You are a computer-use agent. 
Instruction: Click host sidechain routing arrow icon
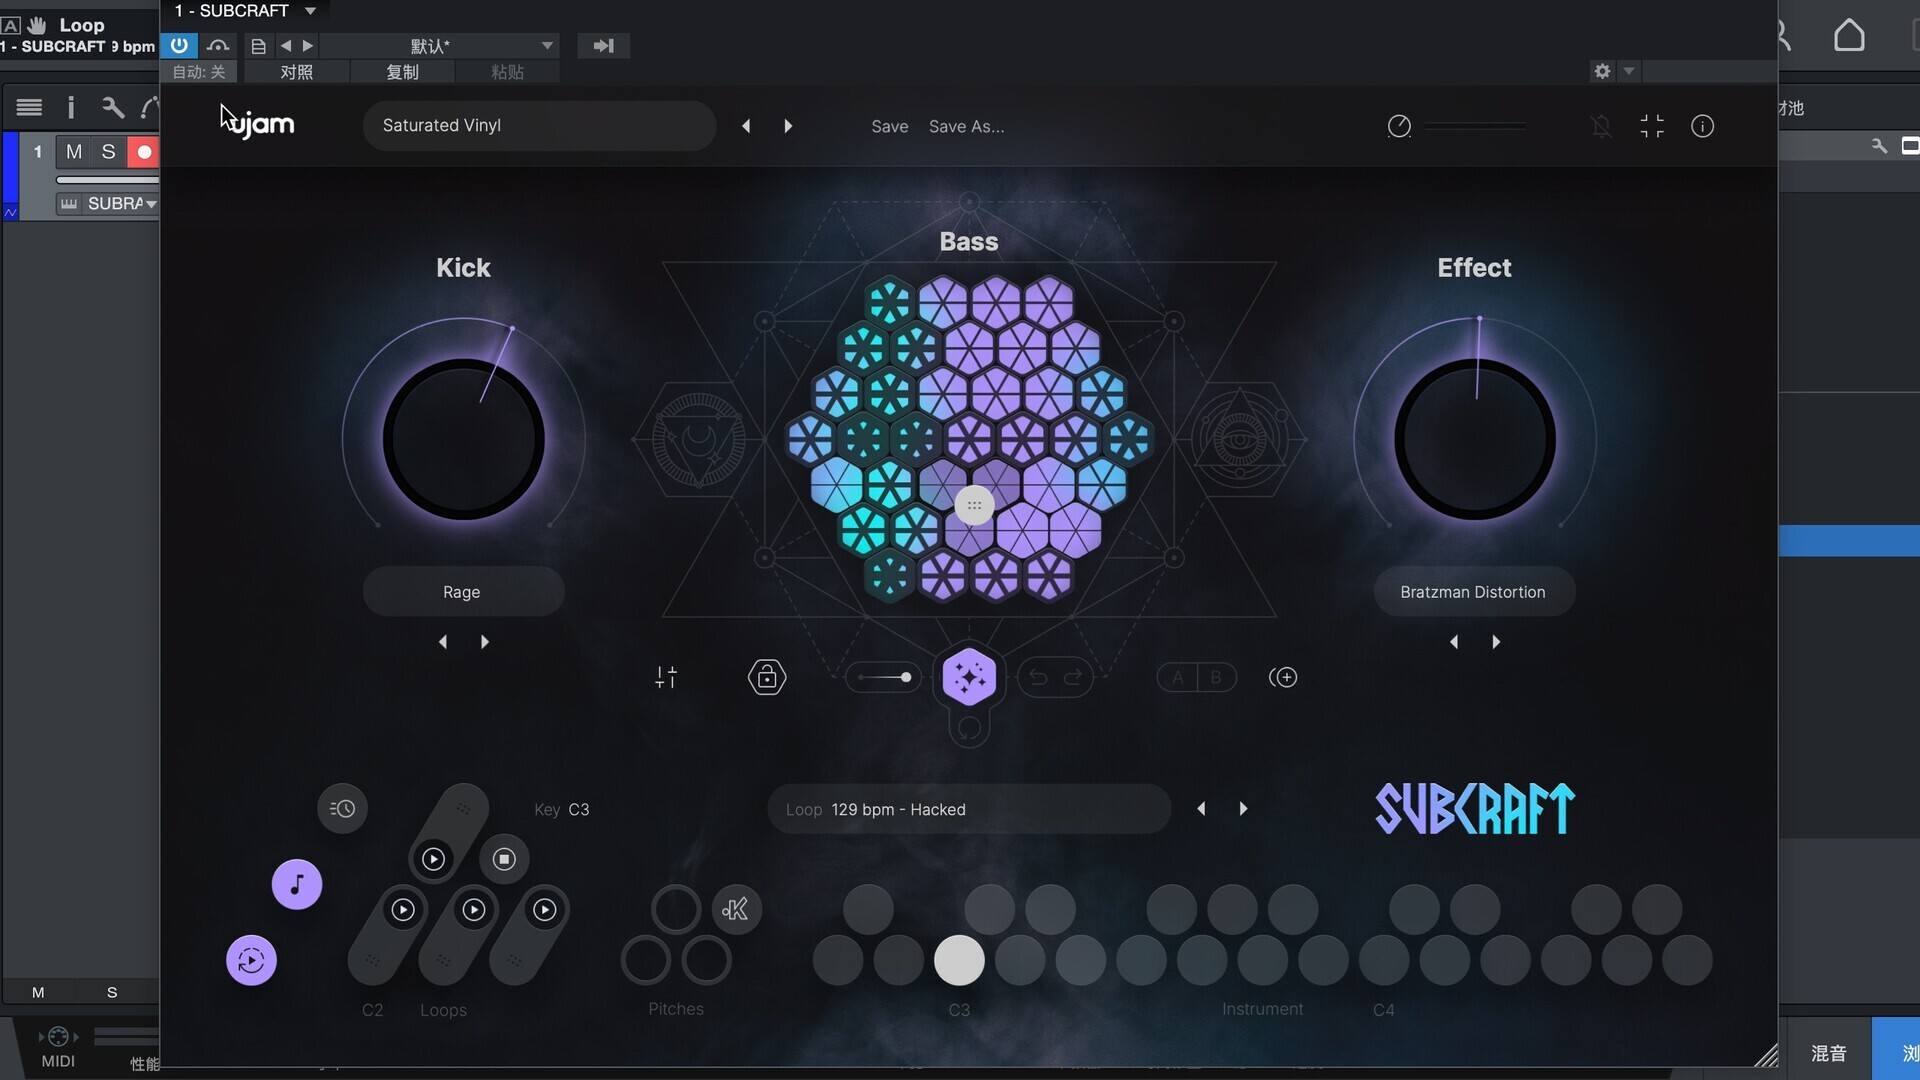click(x=603, y=46)
